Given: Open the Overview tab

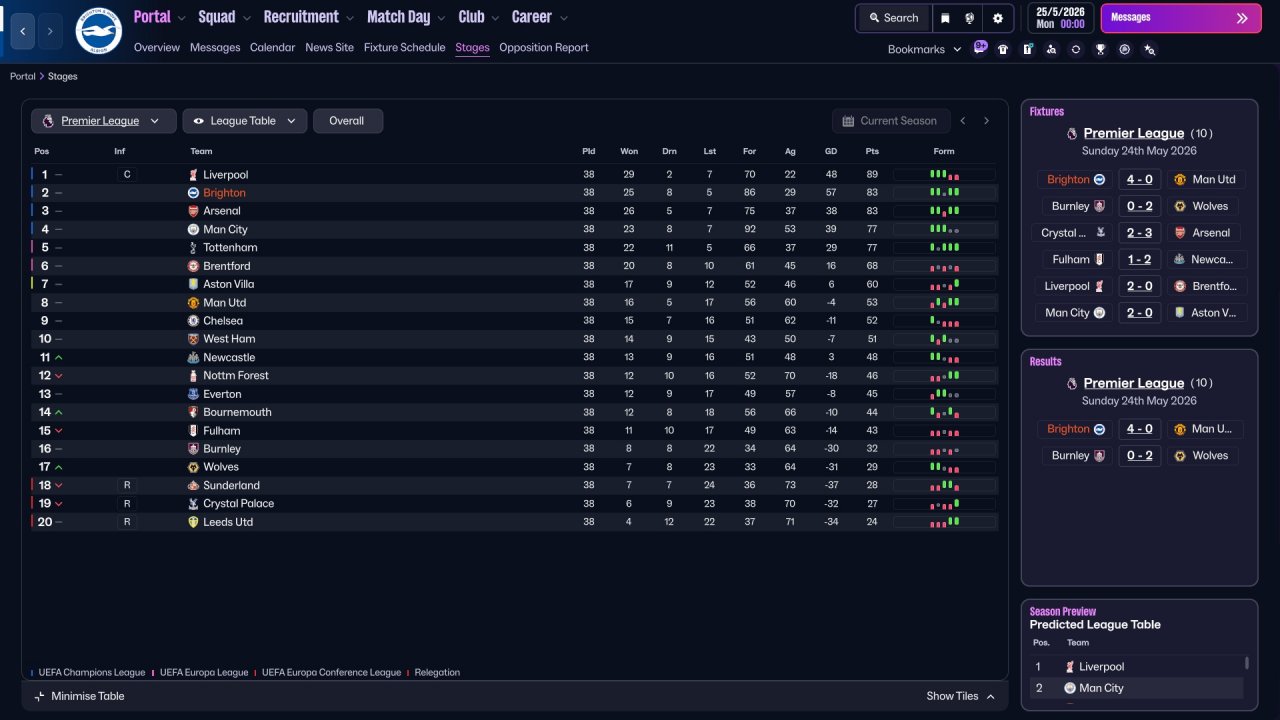Looking at the screenshot, I should pos(157,47).
